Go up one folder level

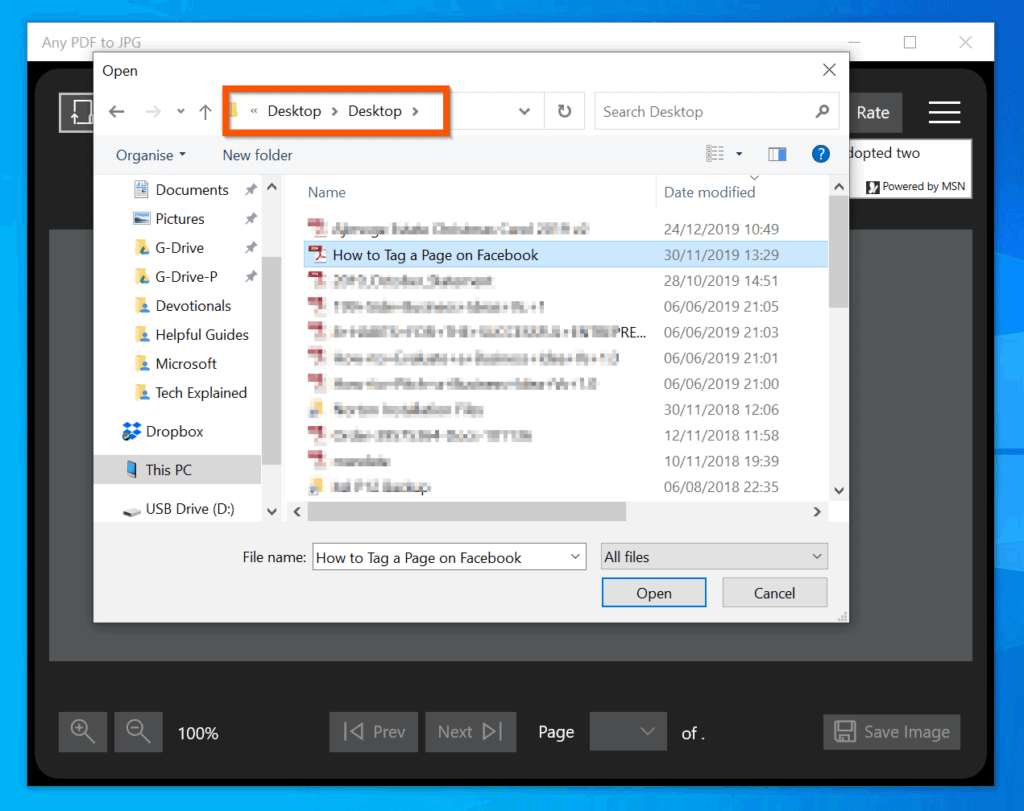coord(206,112)
